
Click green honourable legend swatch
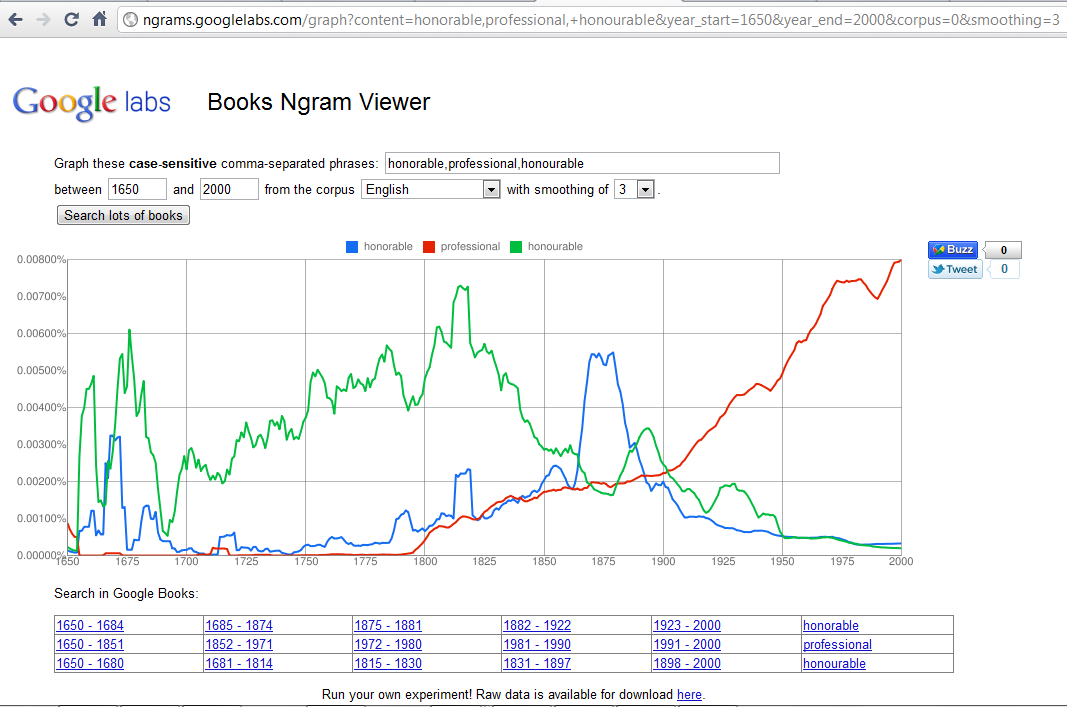516,247
